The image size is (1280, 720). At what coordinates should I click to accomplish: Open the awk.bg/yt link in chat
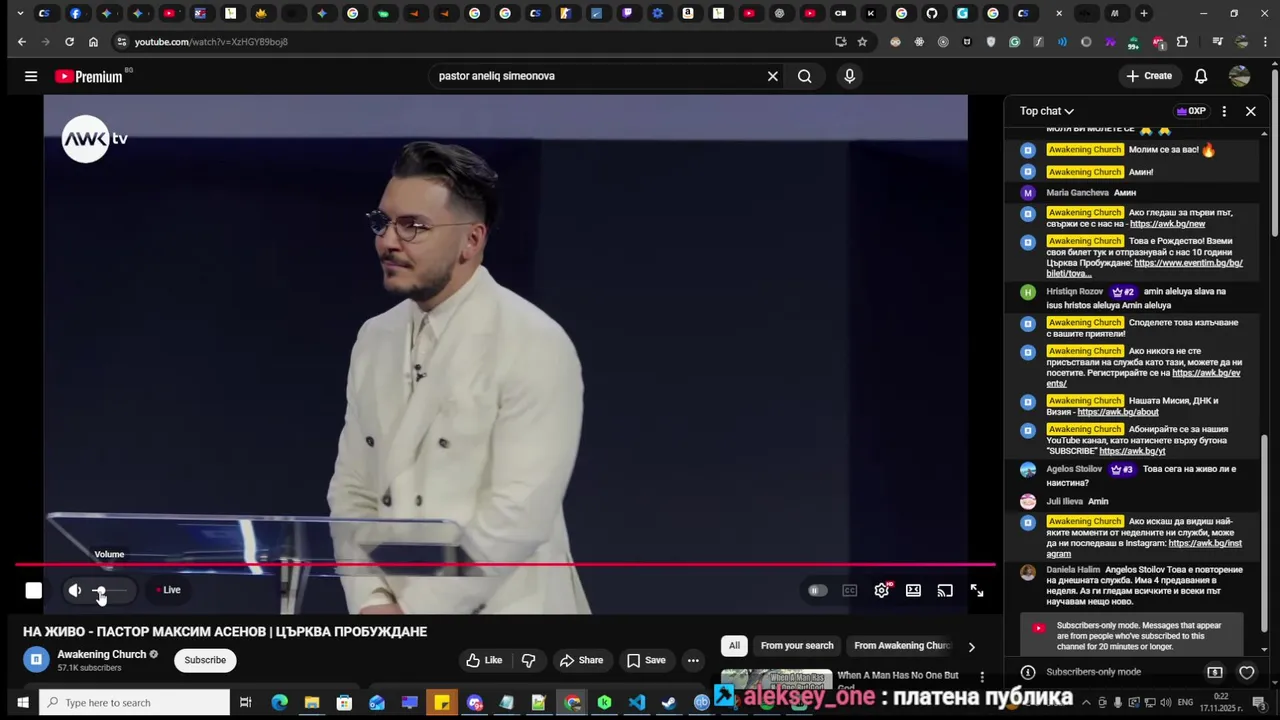tap(1132, 451)
